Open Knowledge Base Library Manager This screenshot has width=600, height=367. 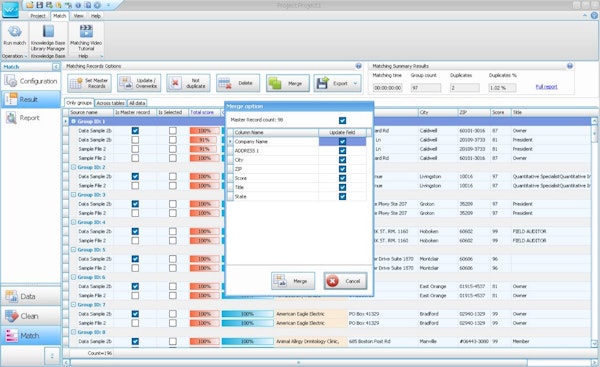tap(48, 38)
